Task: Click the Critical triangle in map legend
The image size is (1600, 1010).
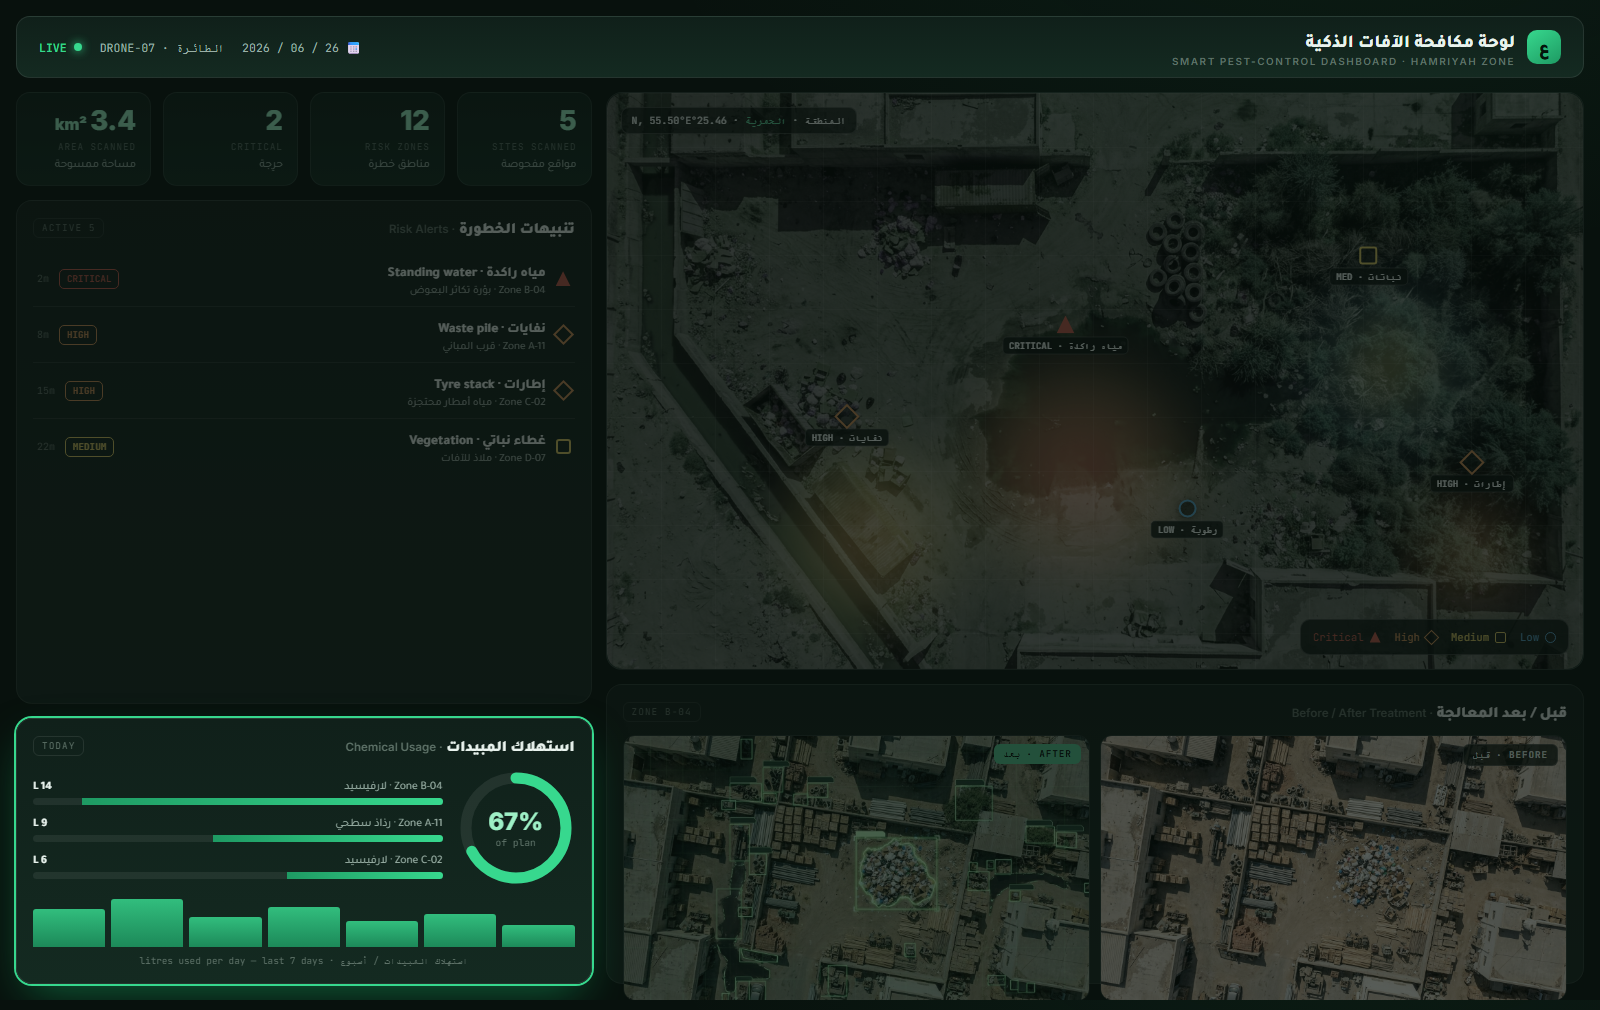Action: 1375,637
